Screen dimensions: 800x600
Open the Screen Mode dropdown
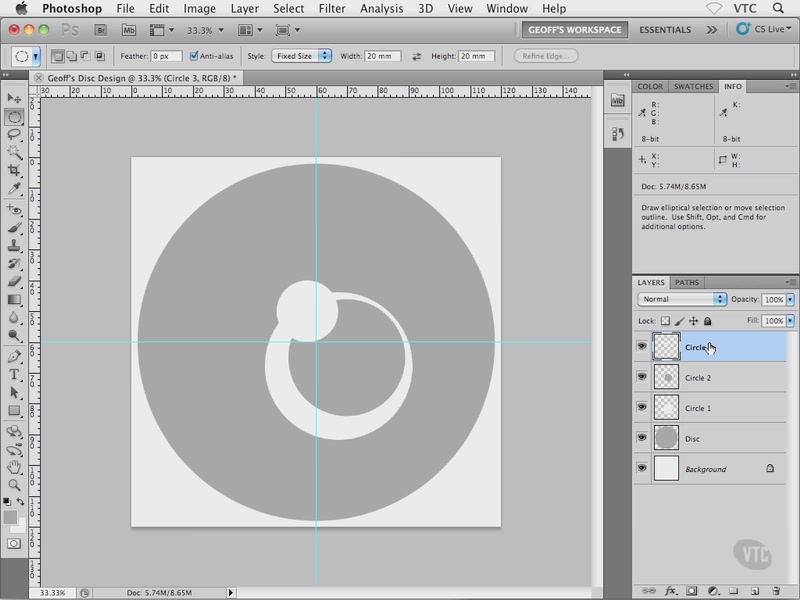click(287, 30)
